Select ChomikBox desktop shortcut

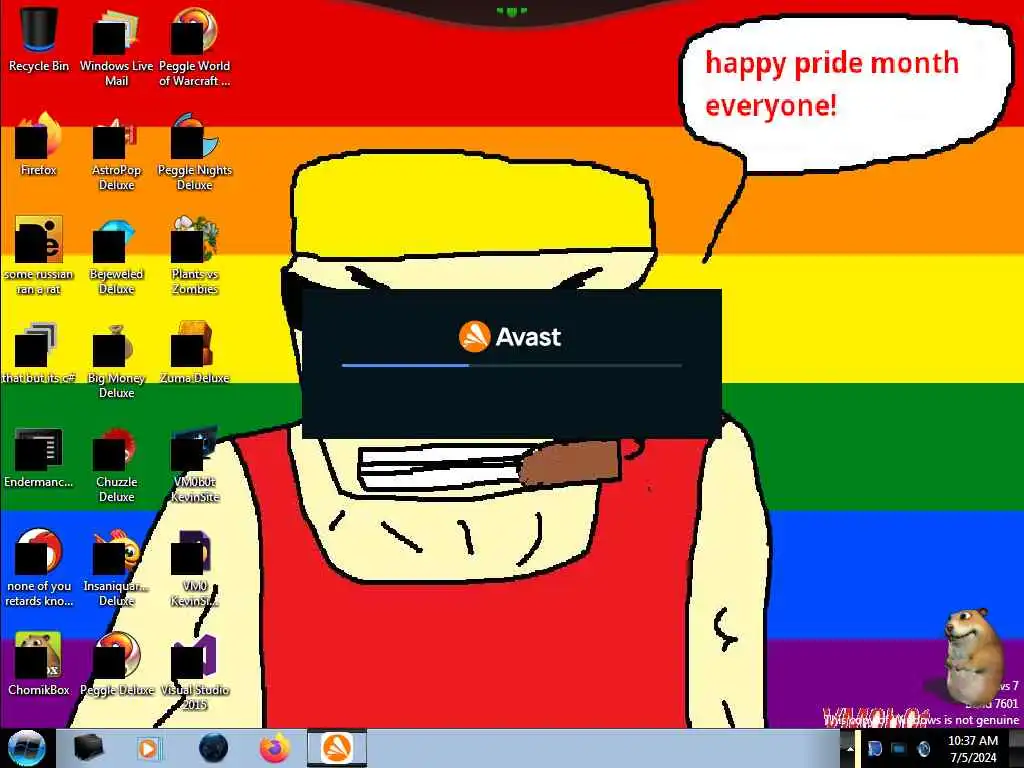click(x=39, y=665)
